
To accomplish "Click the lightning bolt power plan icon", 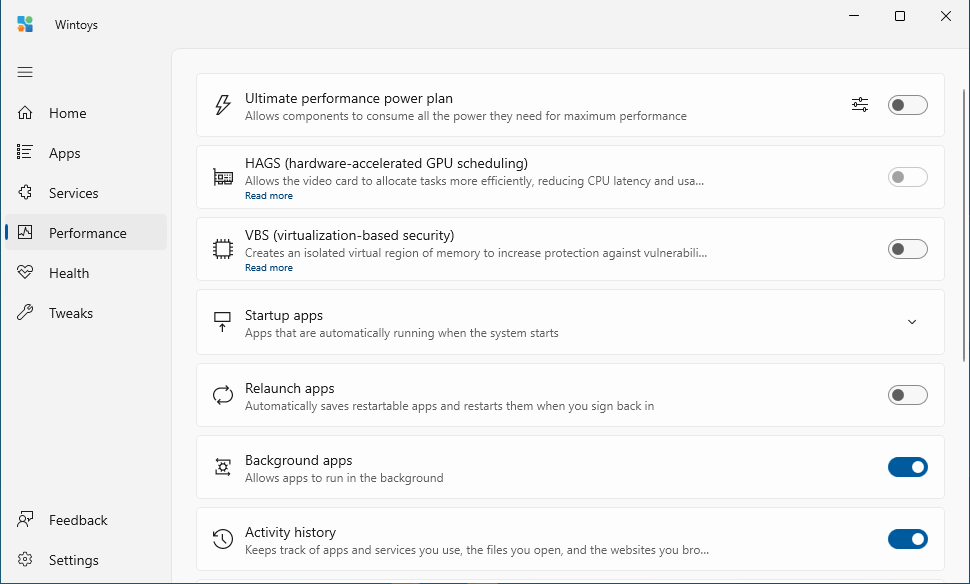I will 223,105.
